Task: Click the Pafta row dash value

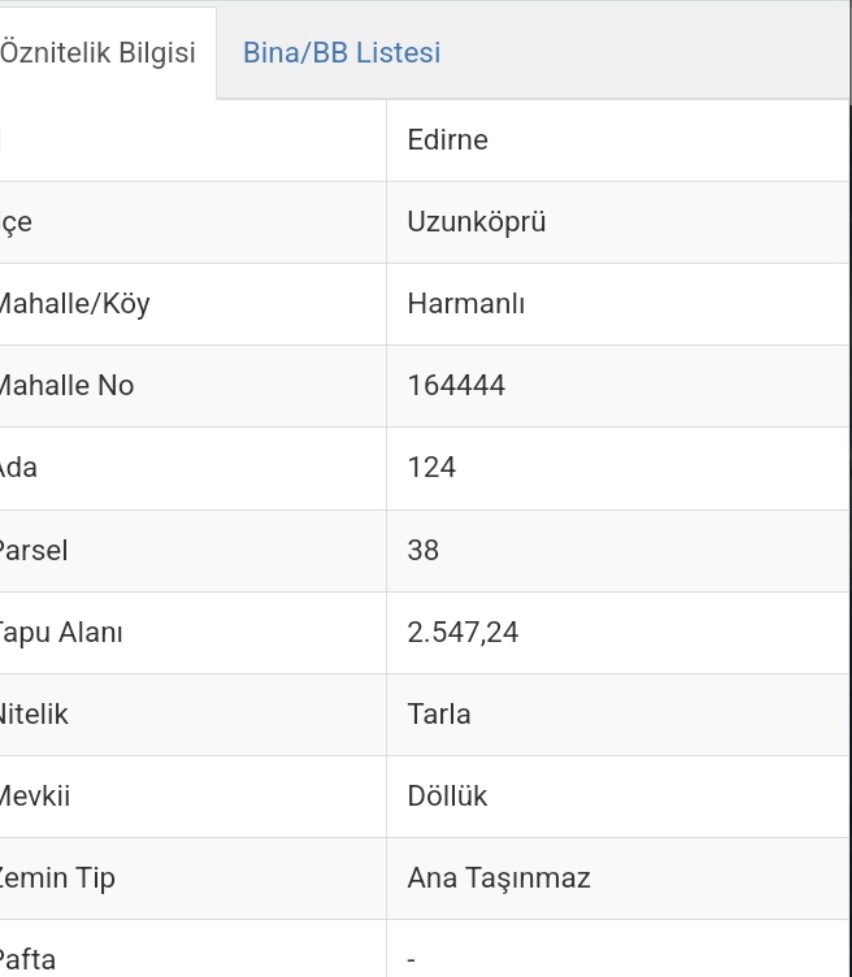Action: 412,960
